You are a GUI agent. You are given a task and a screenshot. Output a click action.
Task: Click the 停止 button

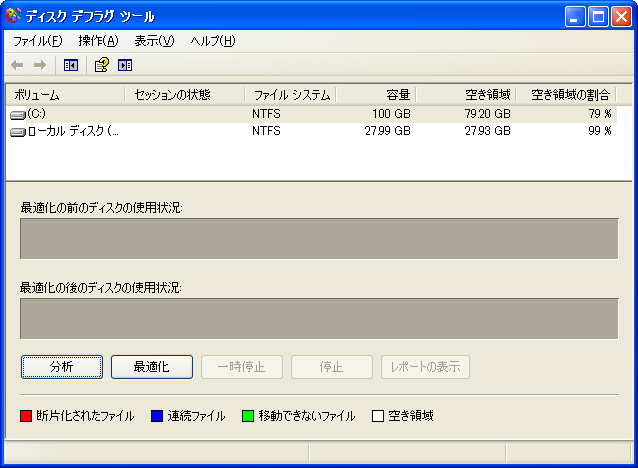(332, 367)
